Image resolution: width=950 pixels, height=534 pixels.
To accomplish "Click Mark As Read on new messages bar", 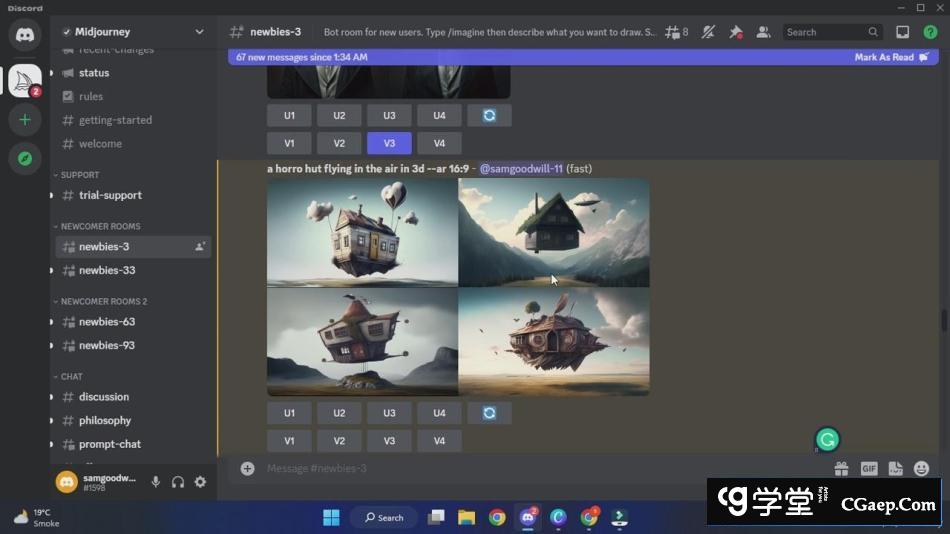I will tap(889, 57).
